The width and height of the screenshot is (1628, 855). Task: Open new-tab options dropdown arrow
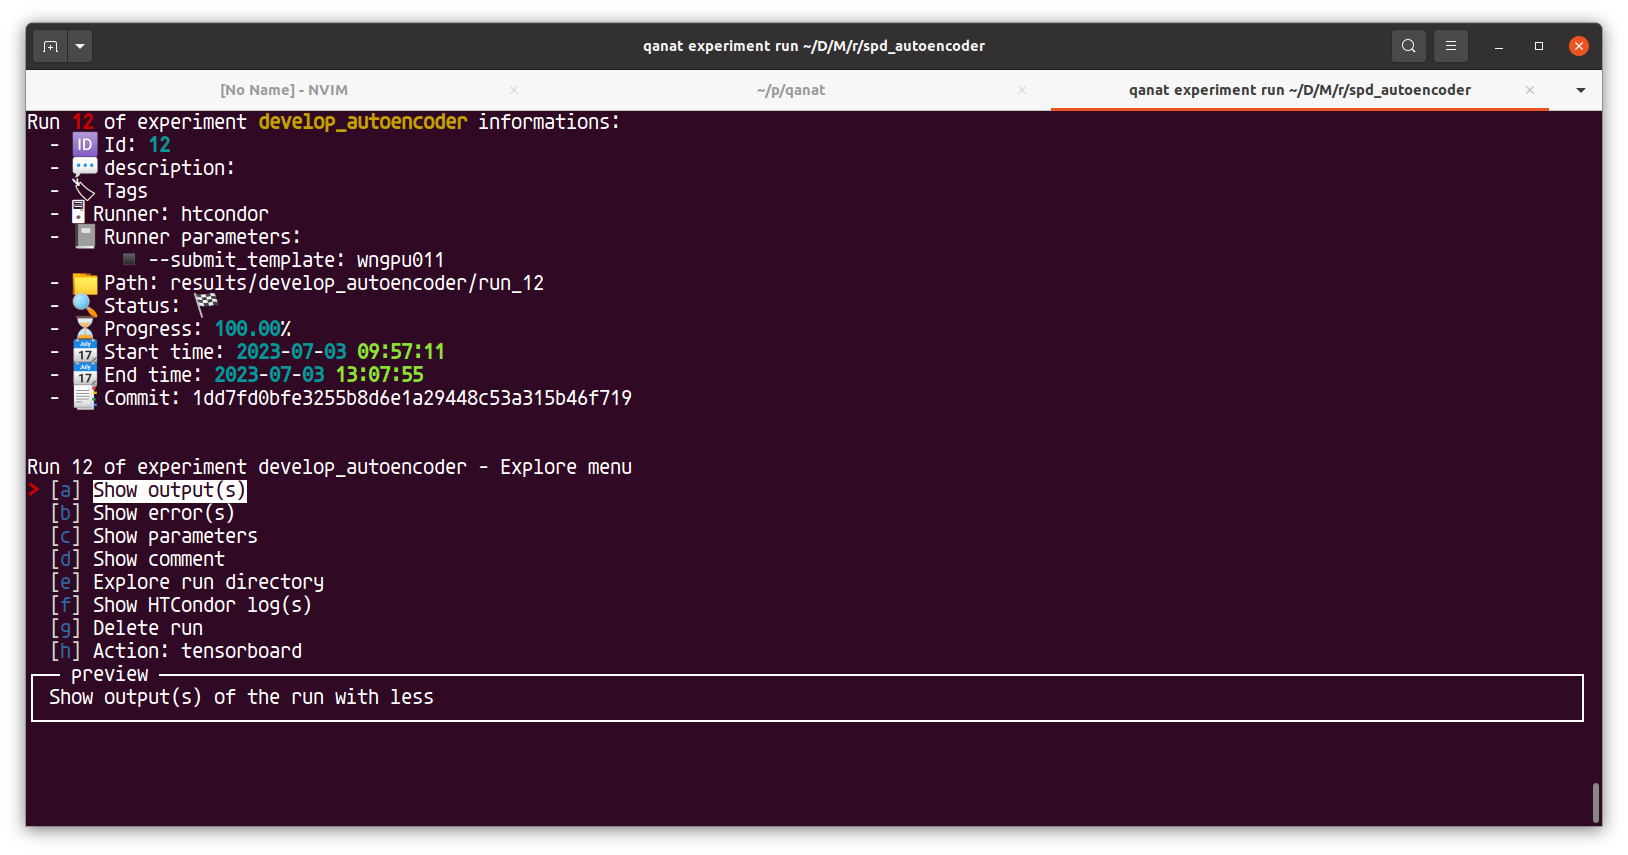click(x=80, y=46)
